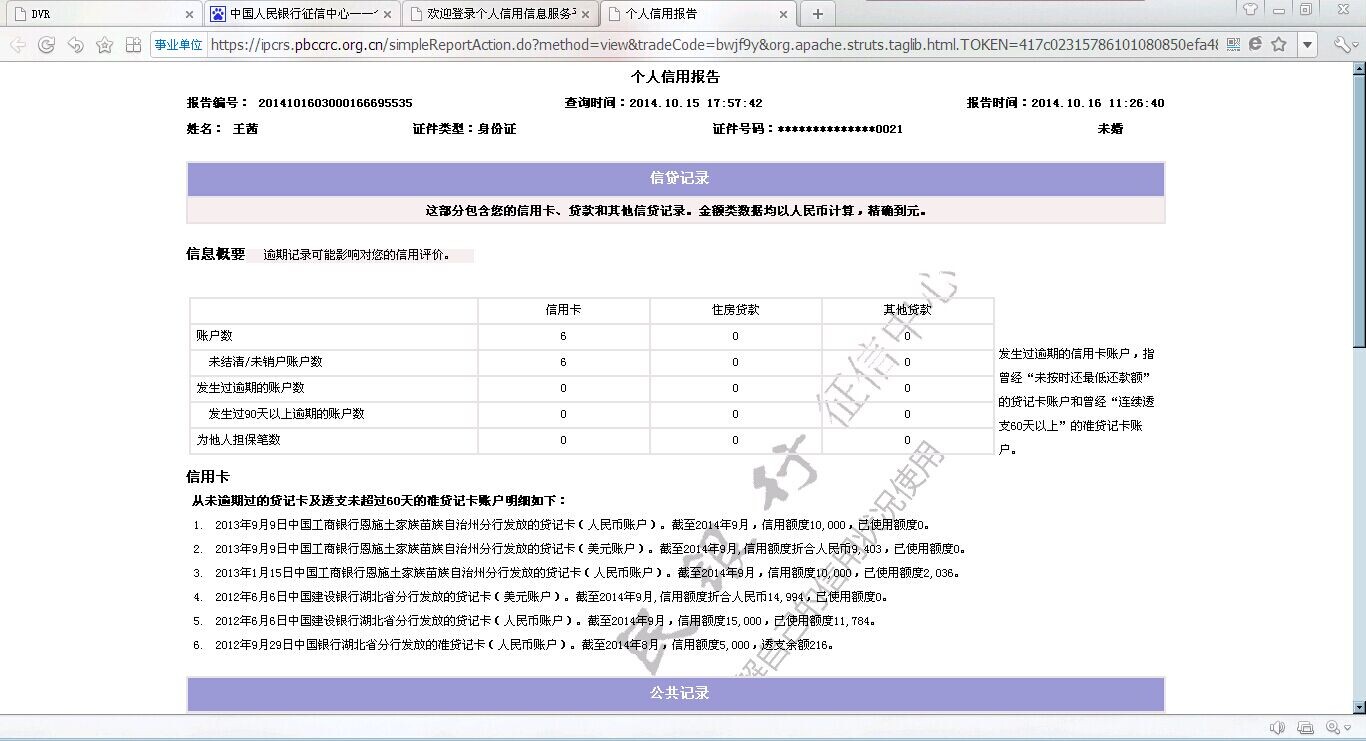Toggle sound with the status bar speaker icon
The height and width of the screenshot is (741, 1366).
coord(1277,727)
